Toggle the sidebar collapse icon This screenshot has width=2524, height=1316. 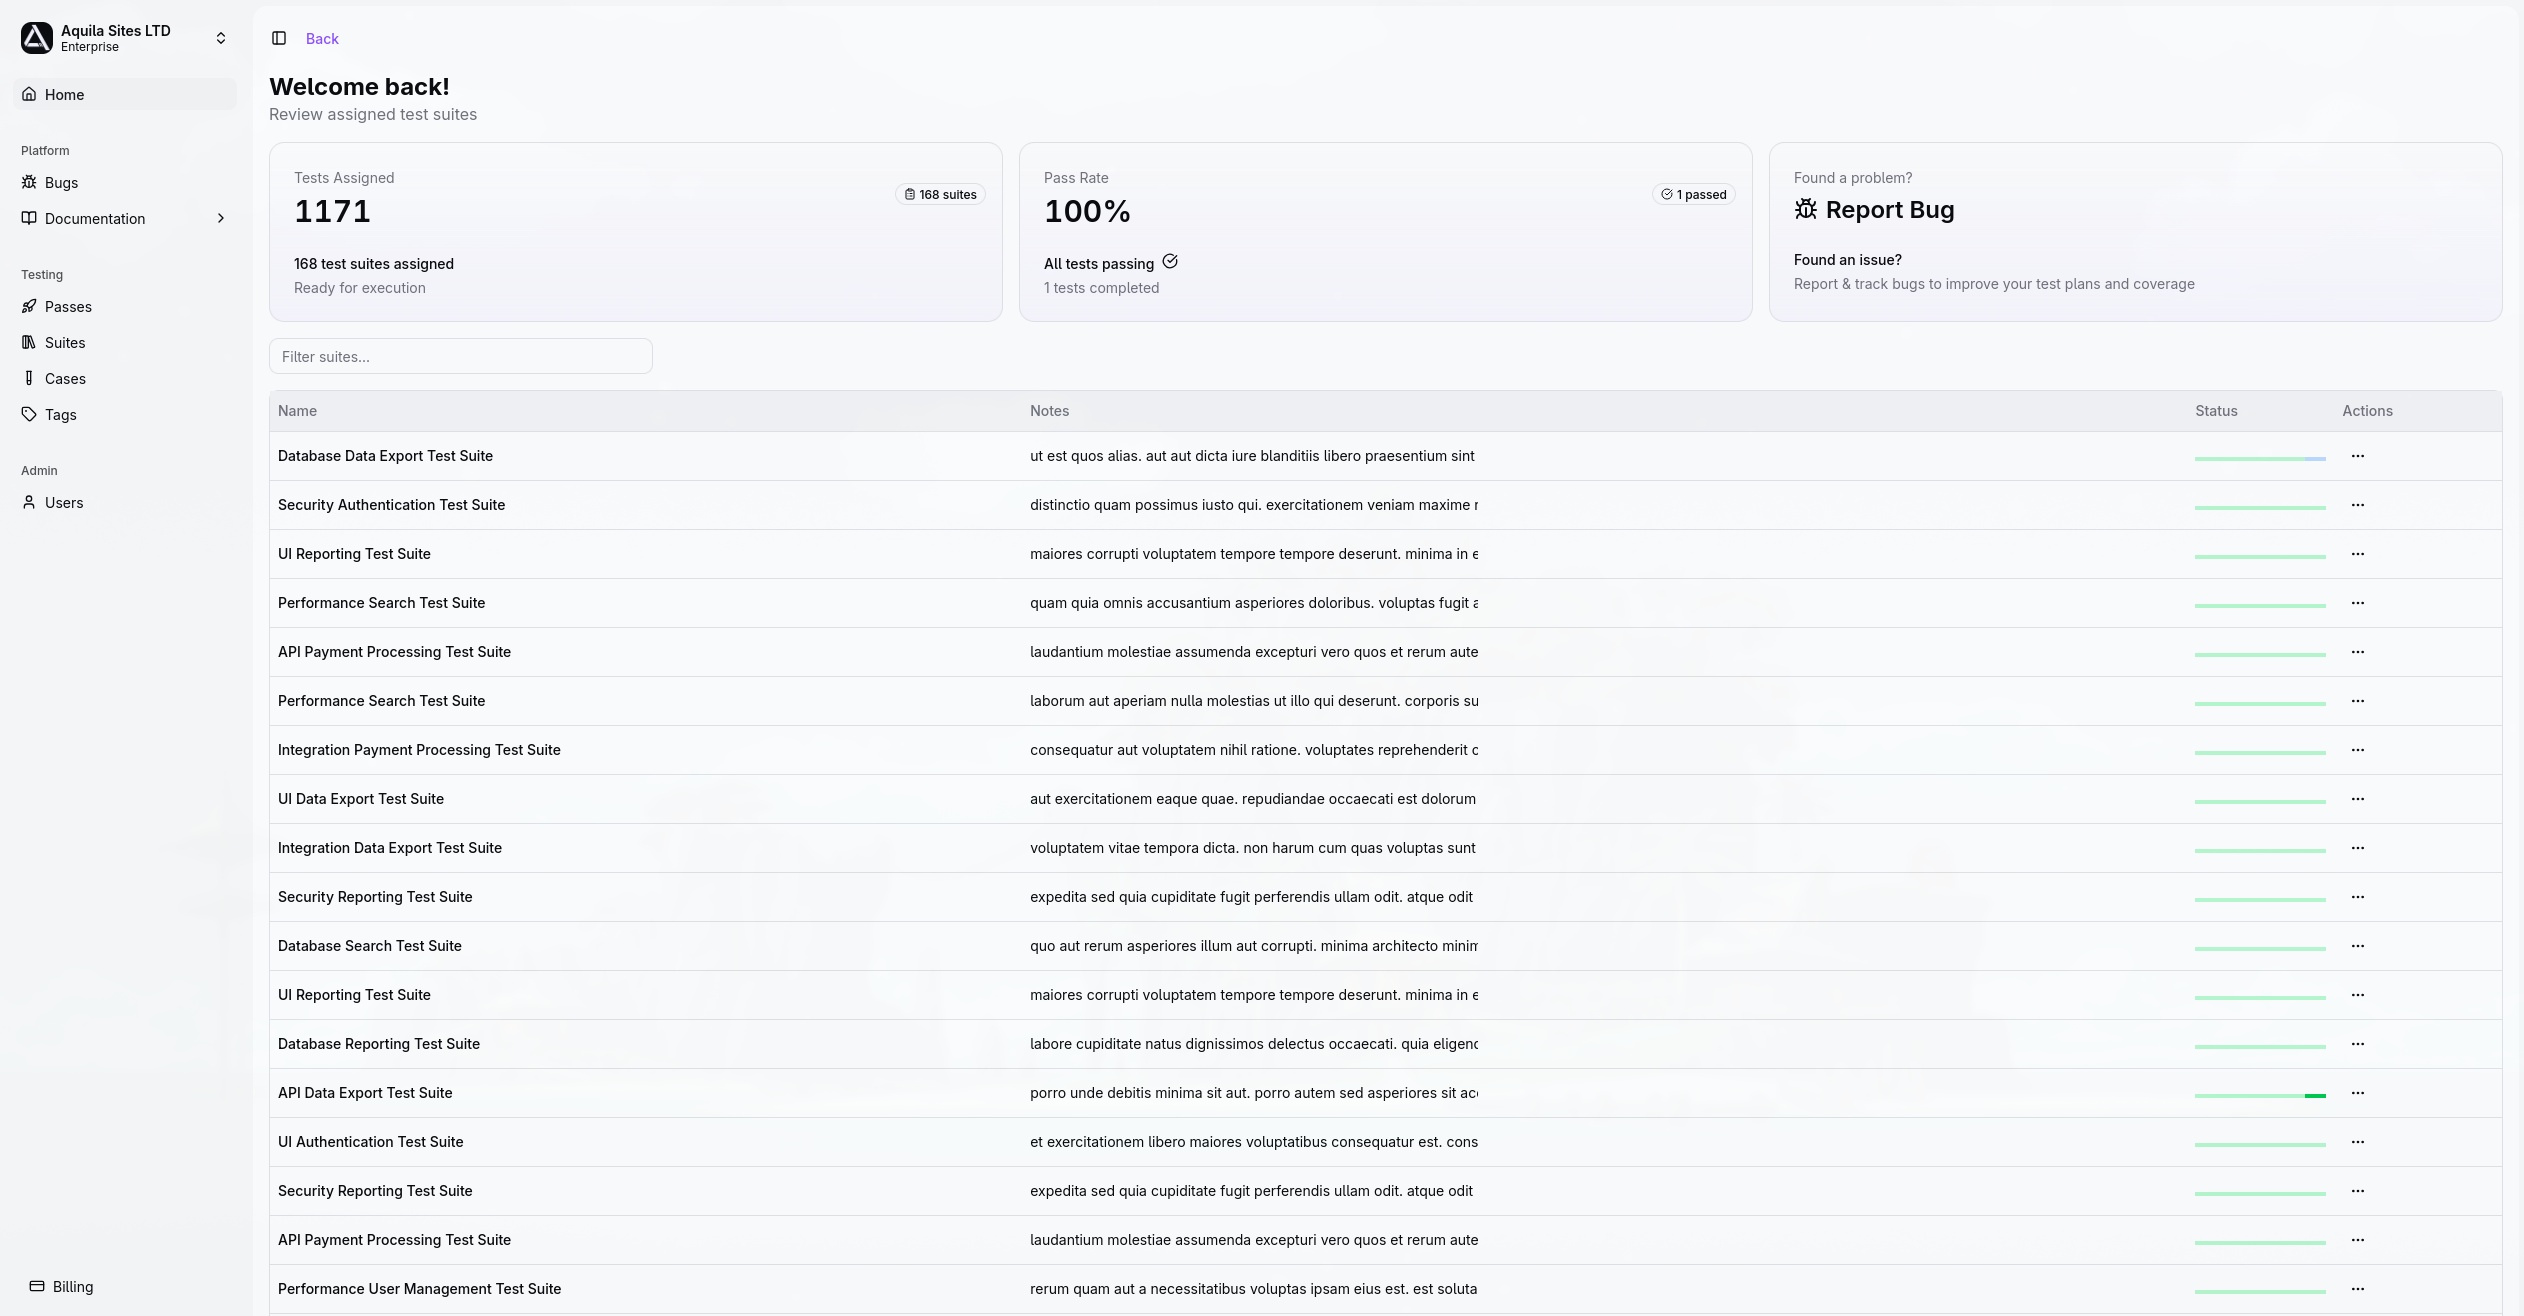(277, 38)
